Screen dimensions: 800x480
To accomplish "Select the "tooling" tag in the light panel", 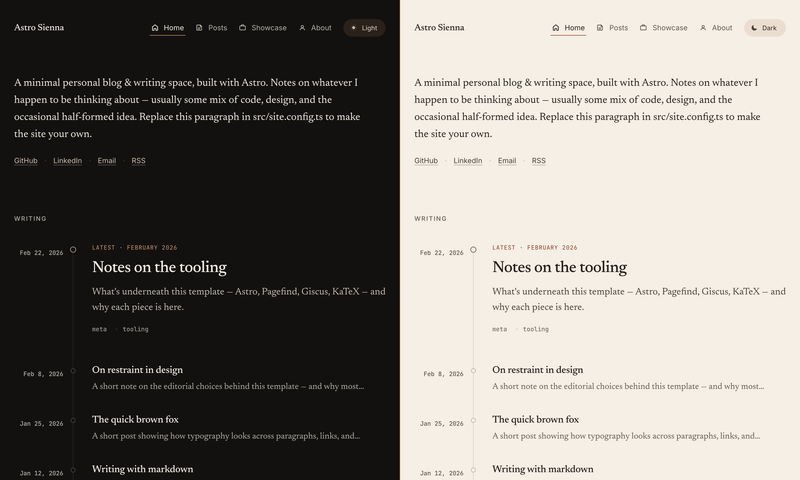I will click(536, 330).
